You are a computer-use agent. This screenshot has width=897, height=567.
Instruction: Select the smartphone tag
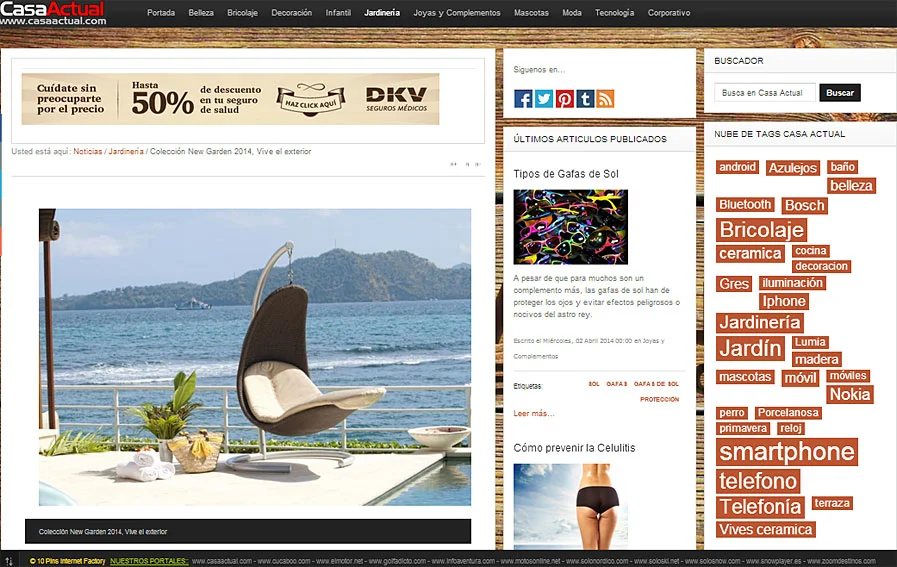[787, 452]
